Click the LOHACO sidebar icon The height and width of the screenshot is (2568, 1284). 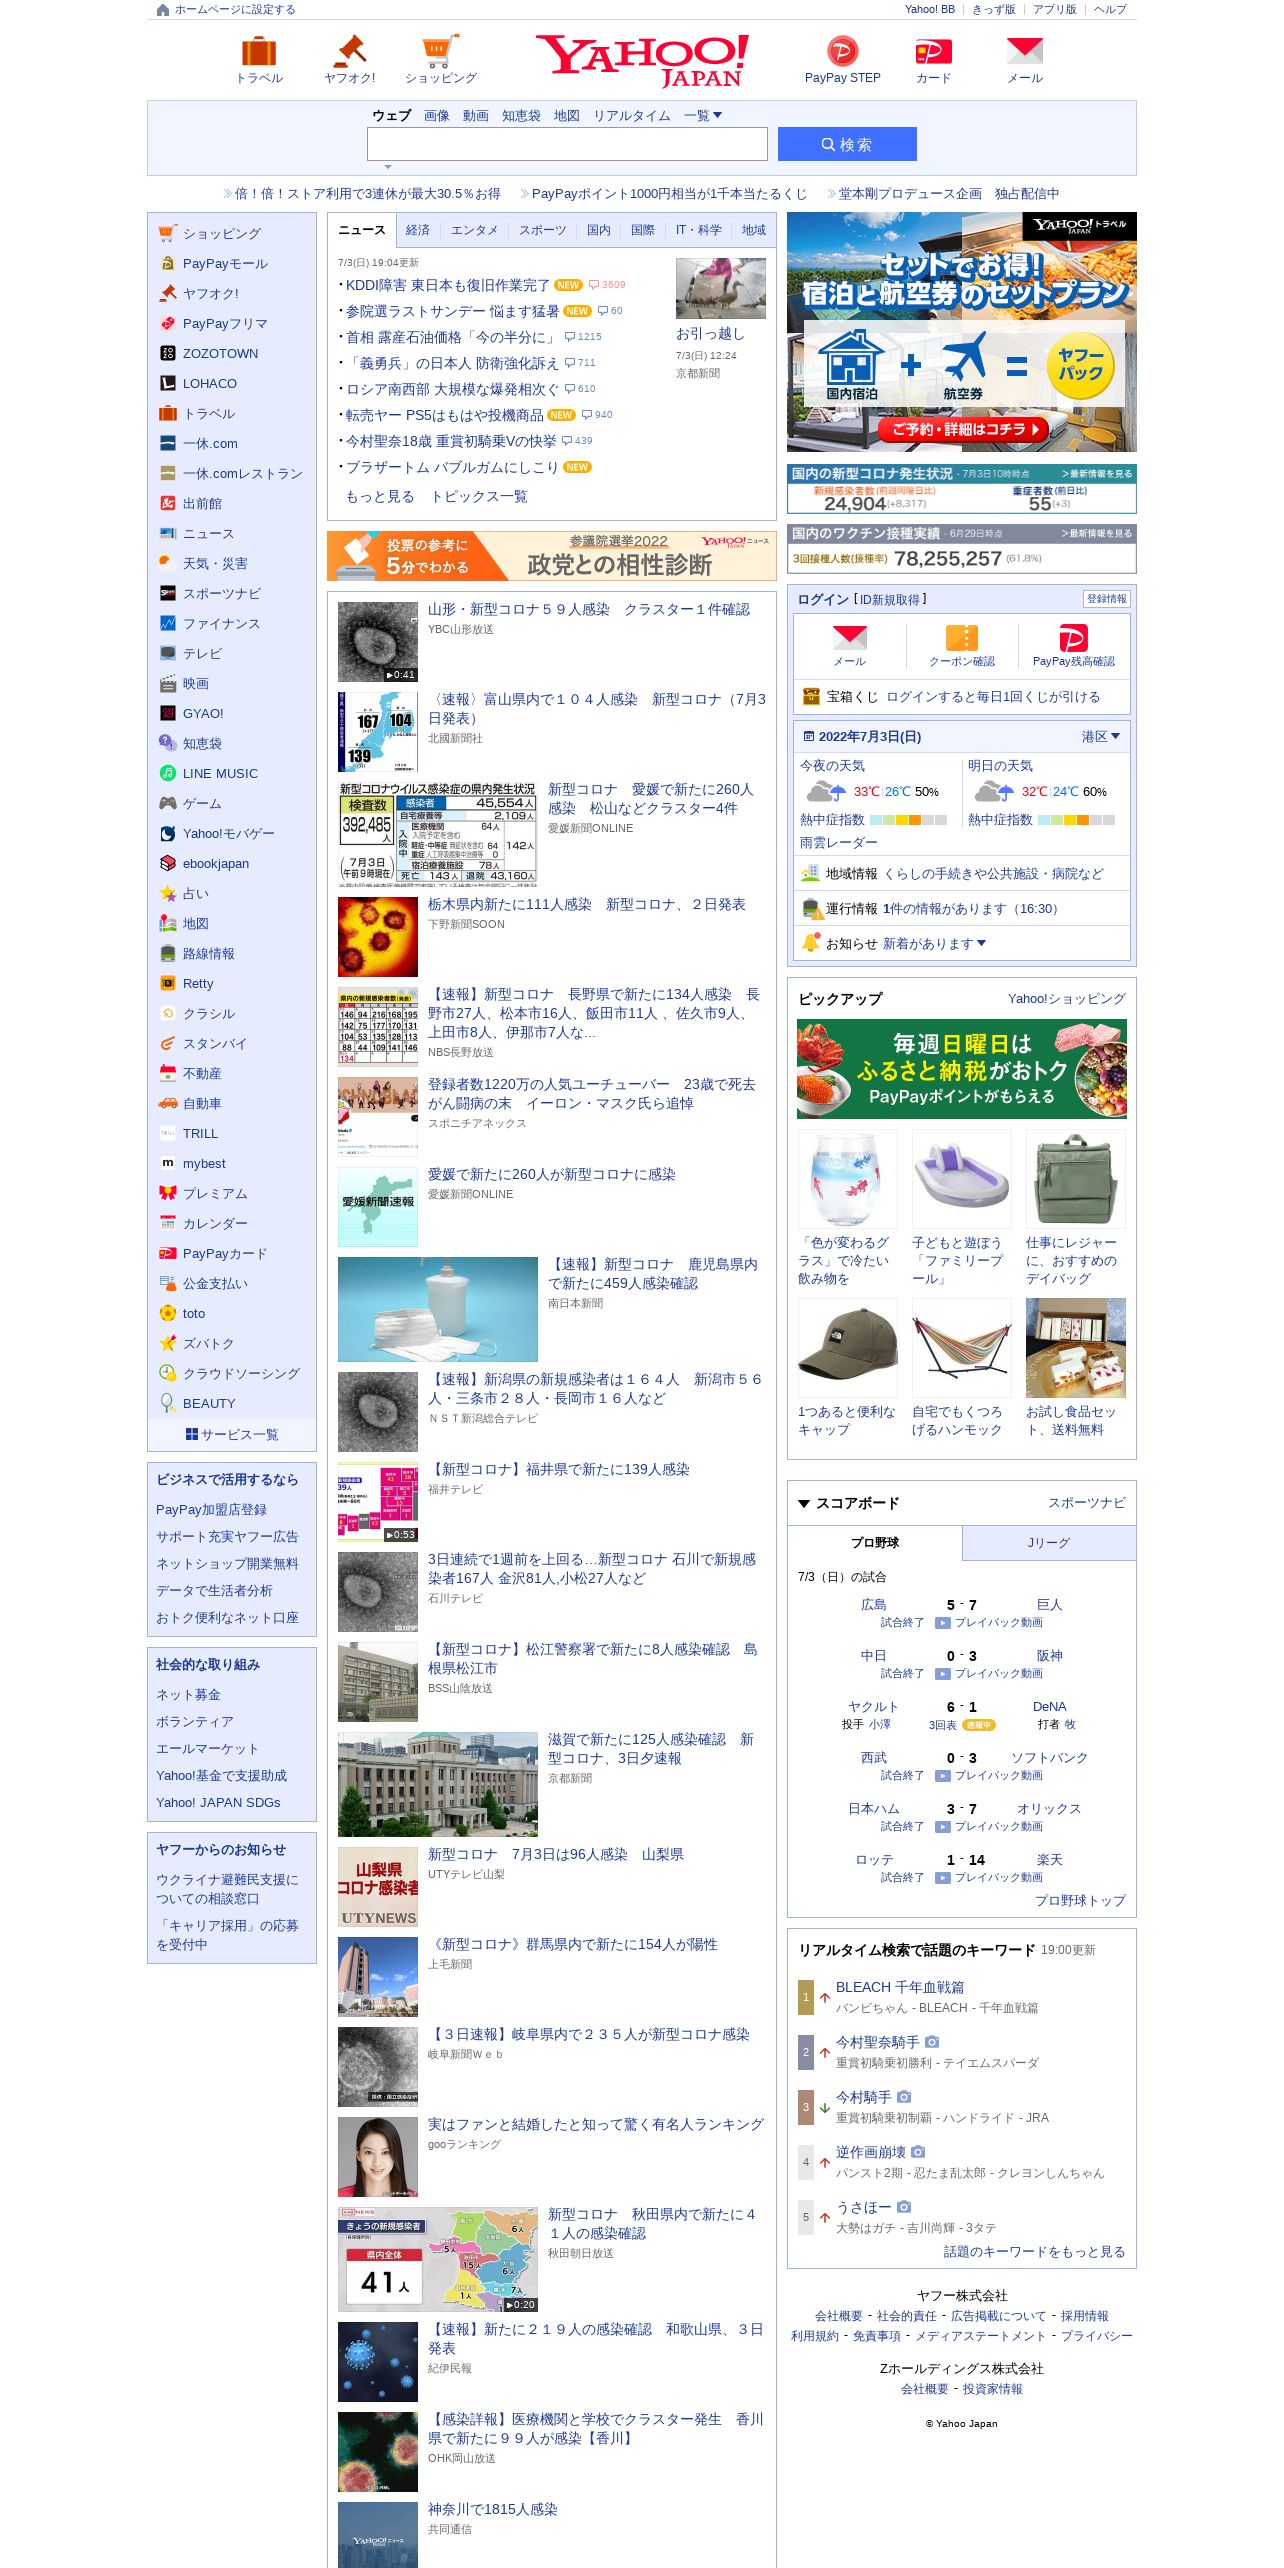click(168, 383)
